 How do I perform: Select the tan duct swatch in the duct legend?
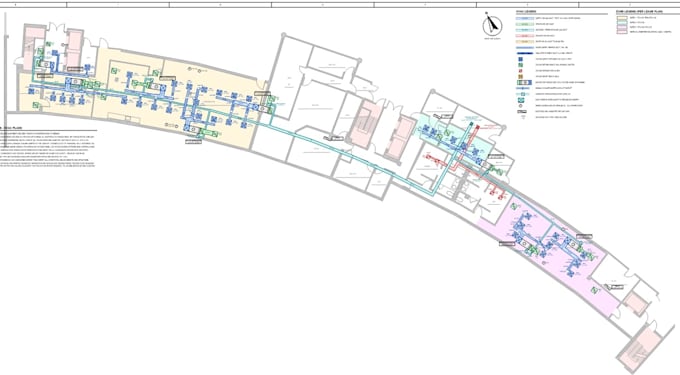point(525,42)
